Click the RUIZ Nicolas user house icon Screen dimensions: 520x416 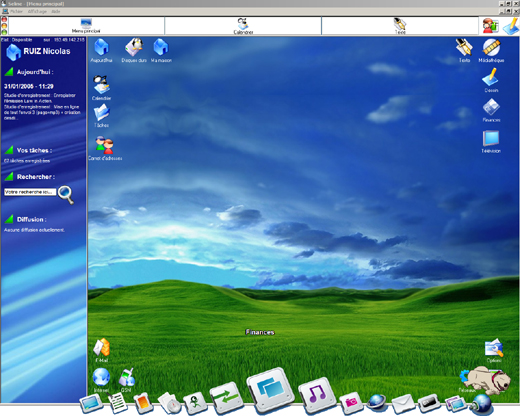pos(14,52)
